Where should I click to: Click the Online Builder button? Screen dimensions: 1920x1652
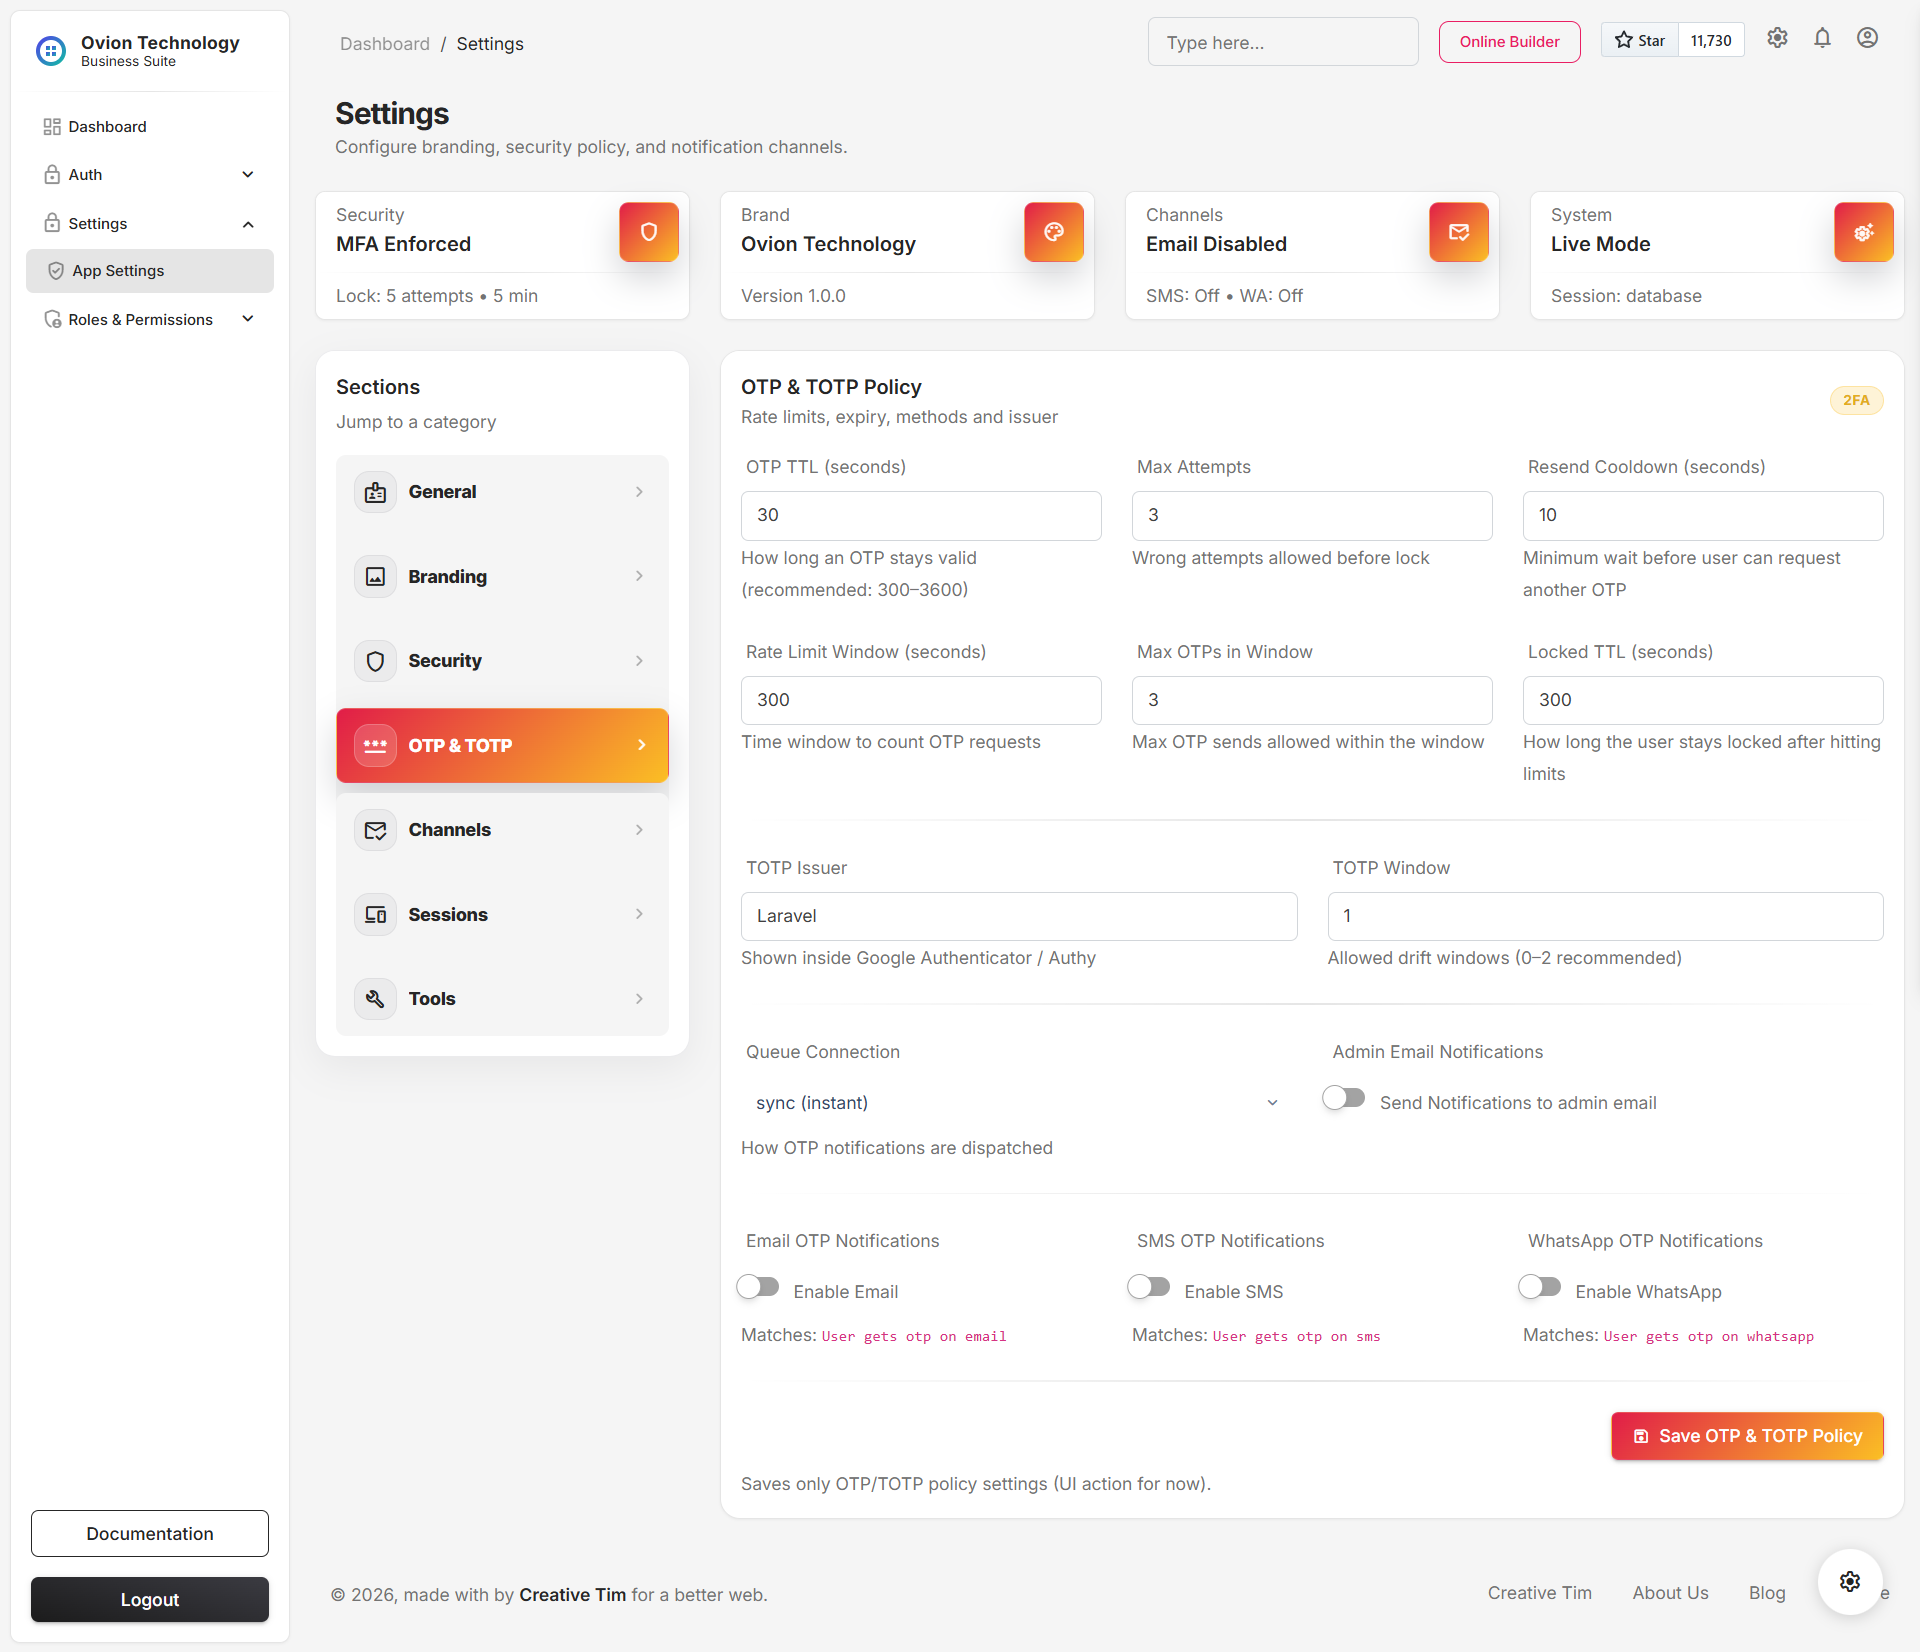pos(1509,42)
